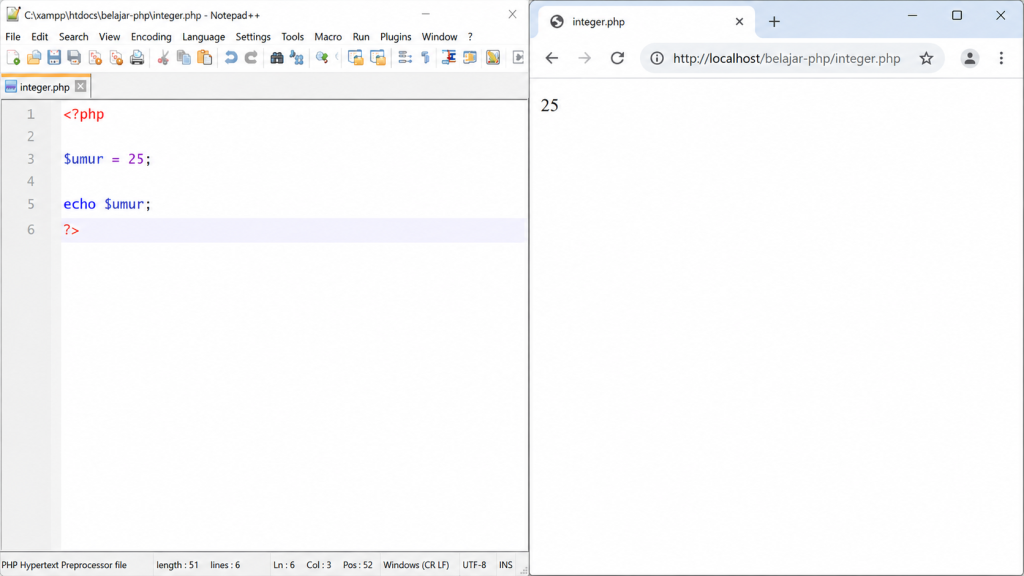
Task: Open Language menu in Notepad++
Action: [203, 37]
